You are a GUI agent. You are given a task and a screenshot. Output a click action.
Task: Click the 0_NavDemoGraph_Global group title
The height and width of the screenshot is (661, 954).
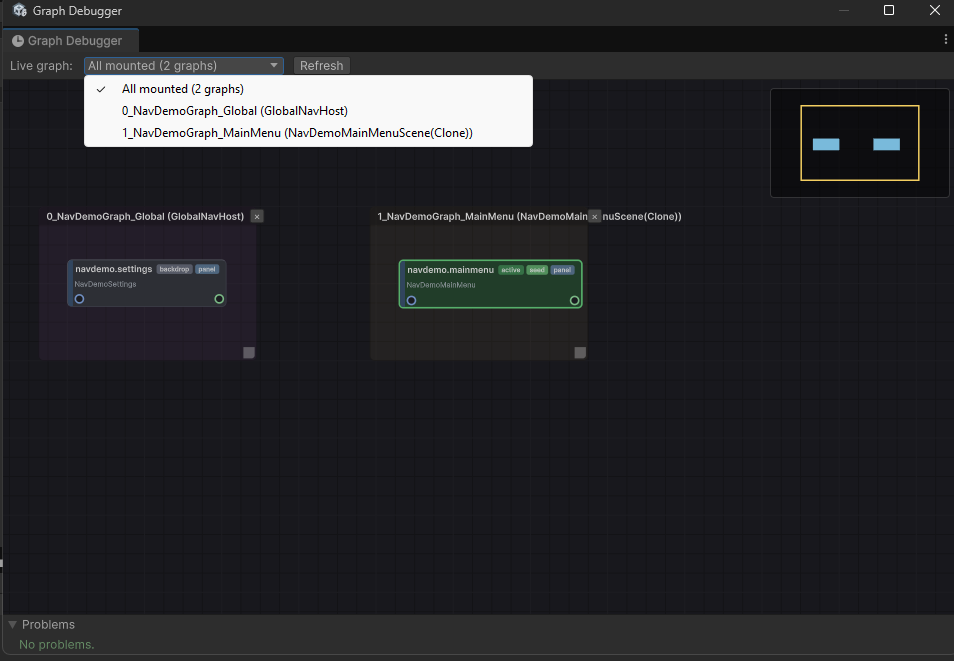(x=145, y=217)
